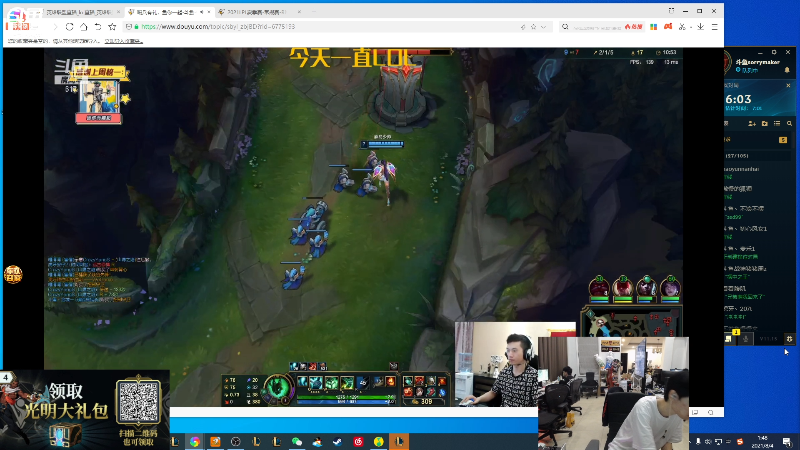
Task: Select the active Douyu stream tab
Action: tap(168, 12)
